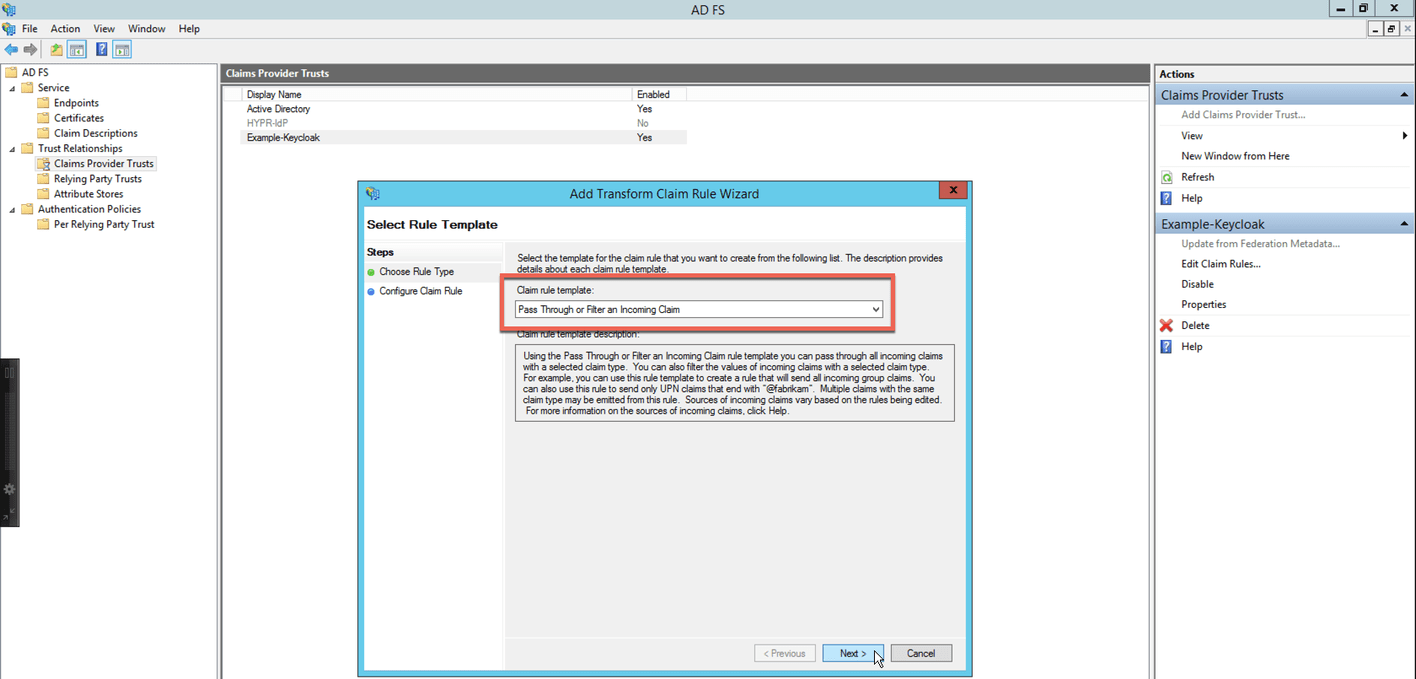Select Certificates in the console tree
1416x679 pixels.
[79, 118]
